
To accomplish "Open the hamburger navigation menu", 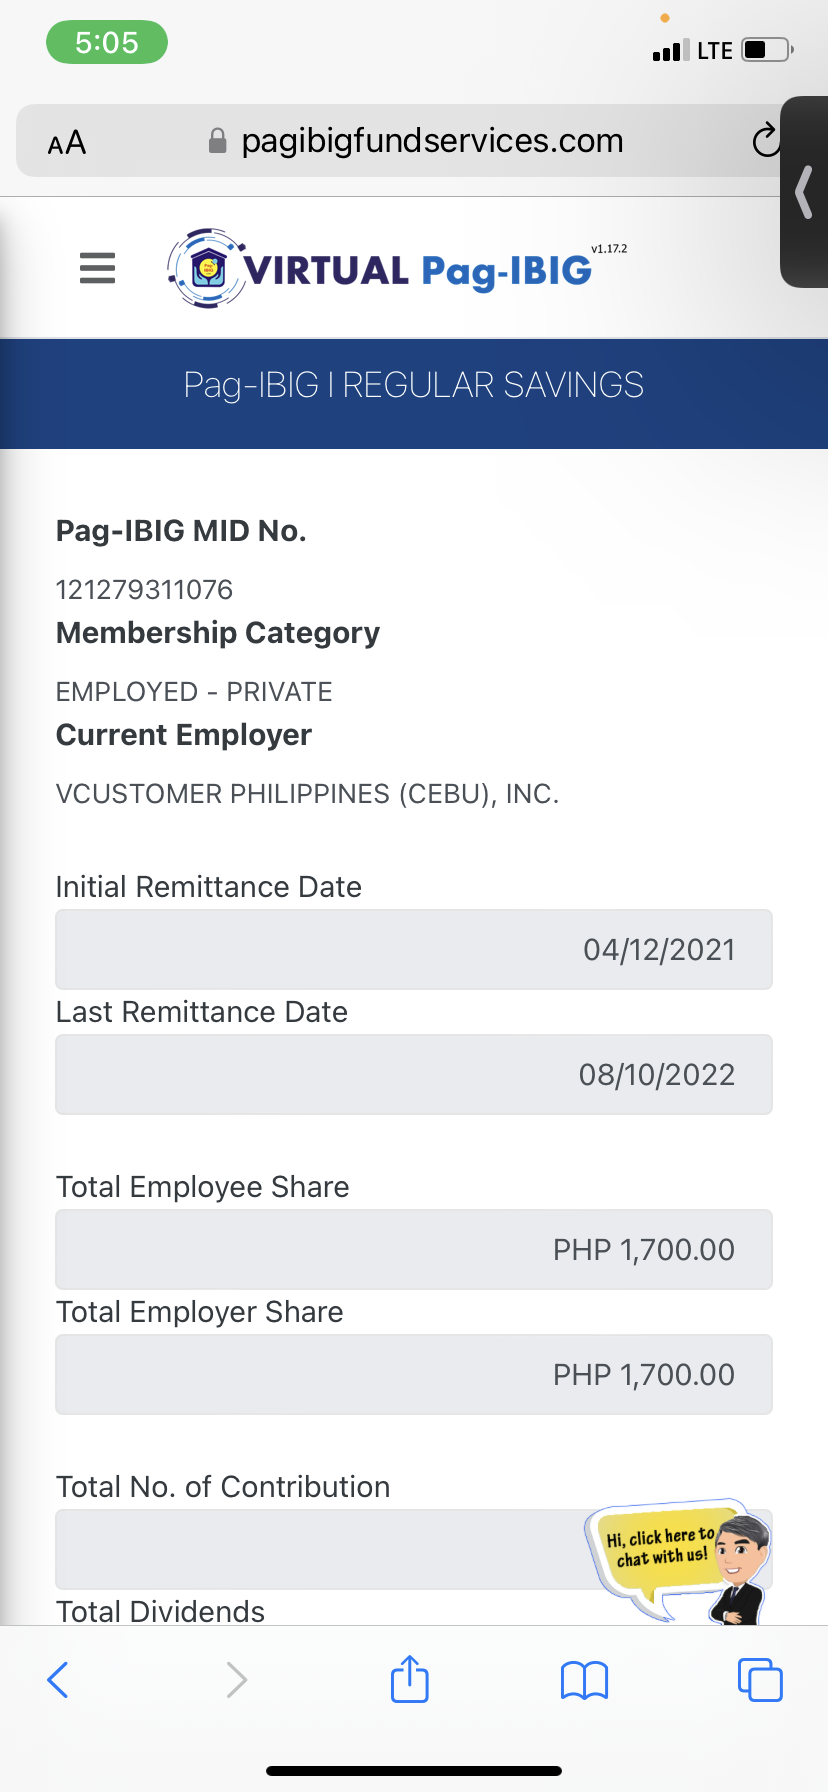I will pyautogui.click(x=97, y=268).
